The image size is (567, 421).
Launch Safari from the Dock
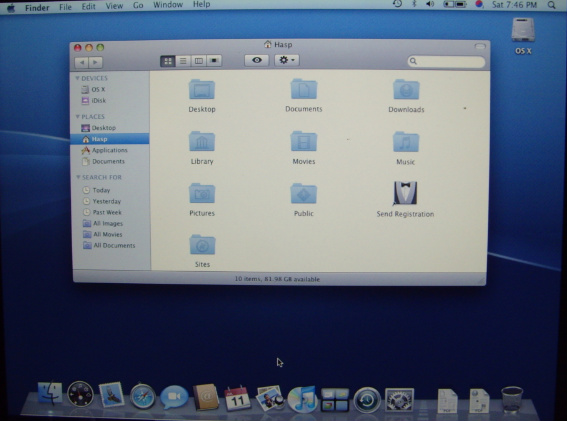[143, 396]
